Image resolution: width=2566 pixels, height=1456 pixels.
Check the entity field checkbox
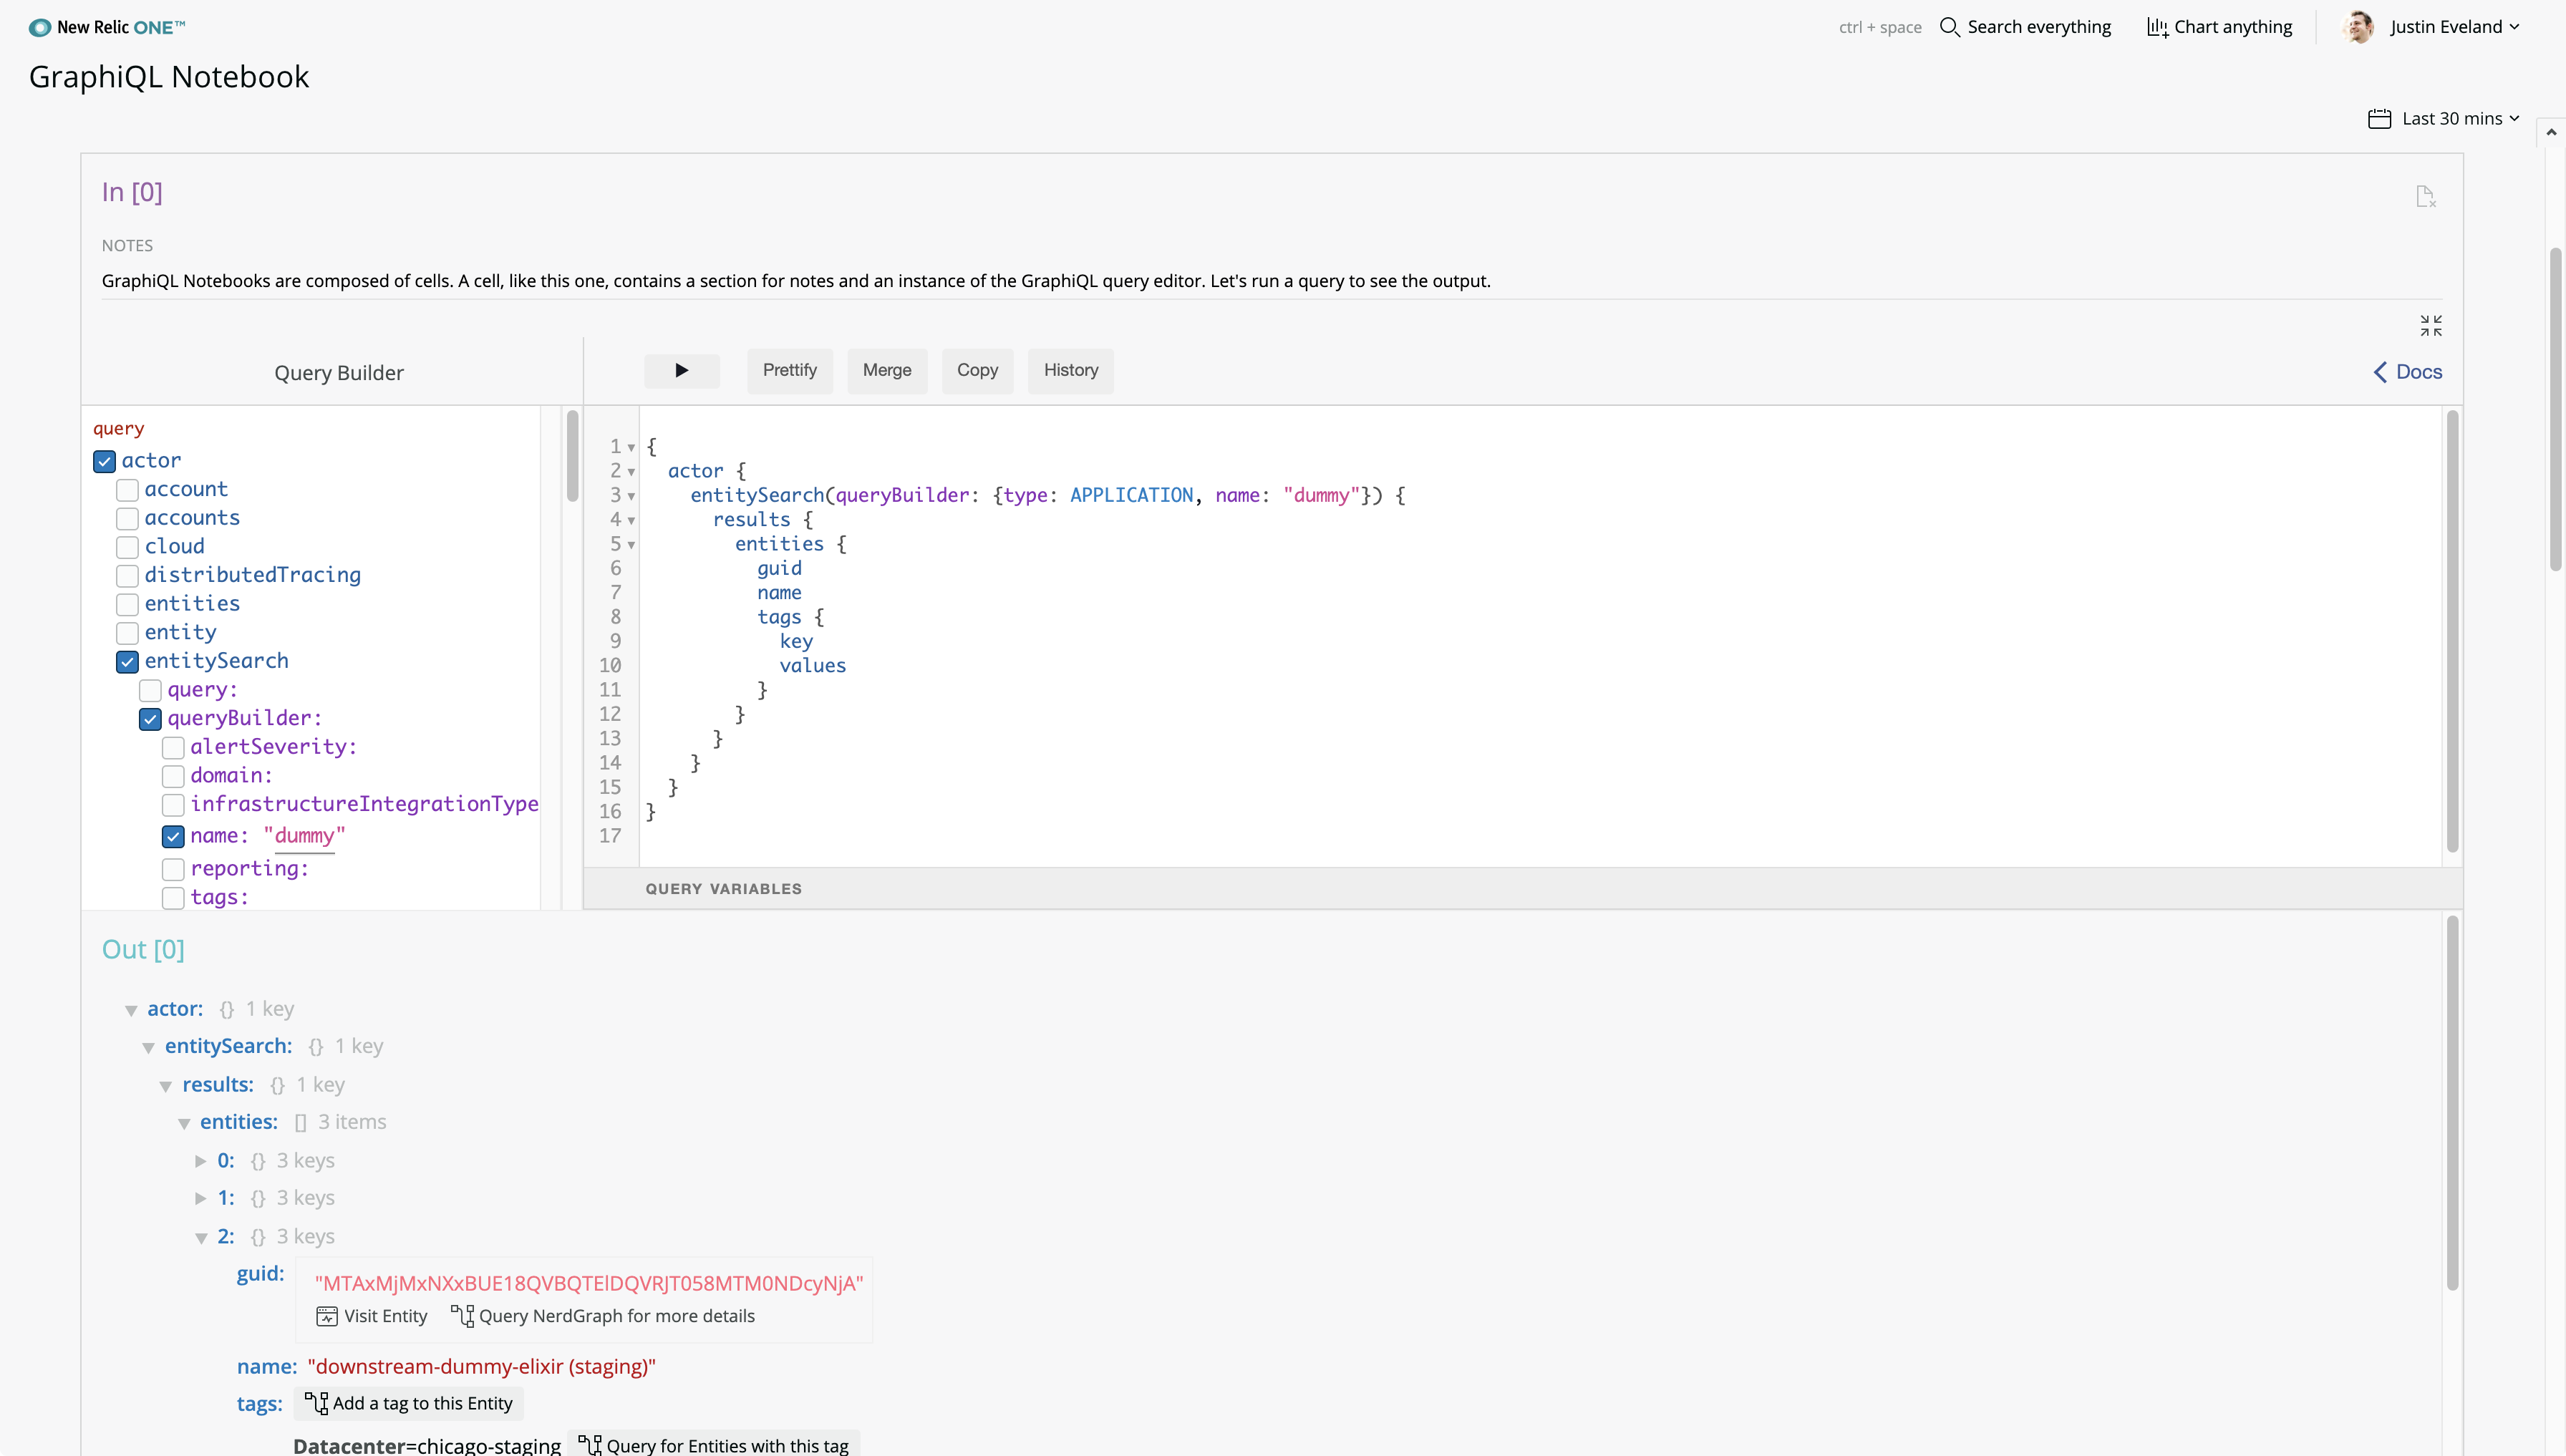click(x=127, y=633)
